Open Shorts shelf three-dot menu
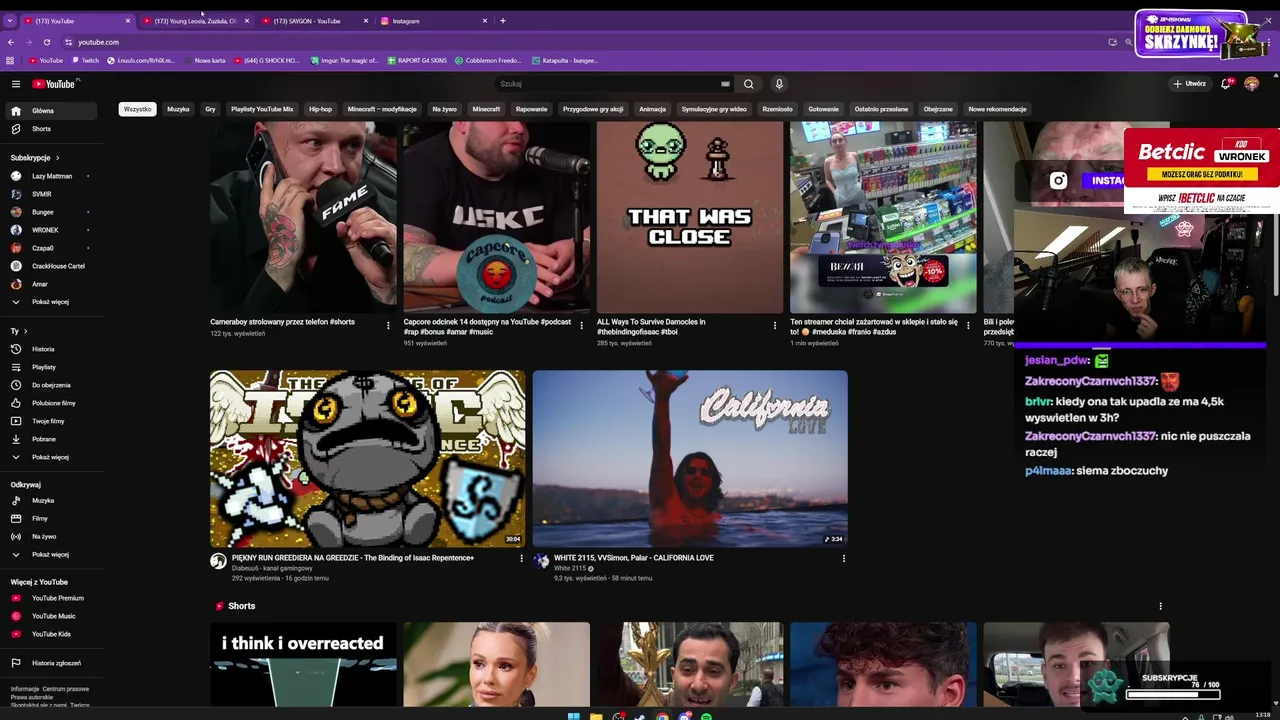 tap(1160, 606)
